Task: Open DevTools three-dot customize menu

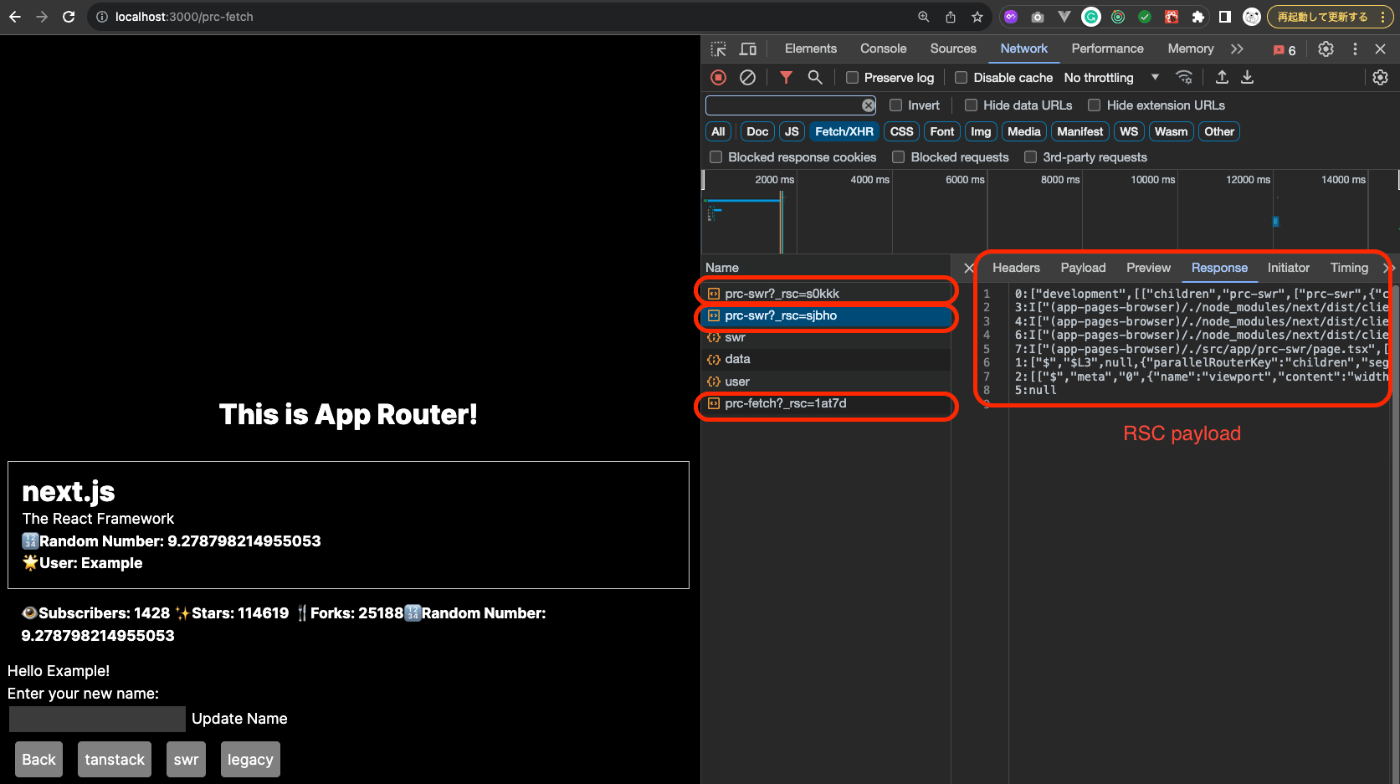Action: pyautogui.click(x=1355, y=49)
